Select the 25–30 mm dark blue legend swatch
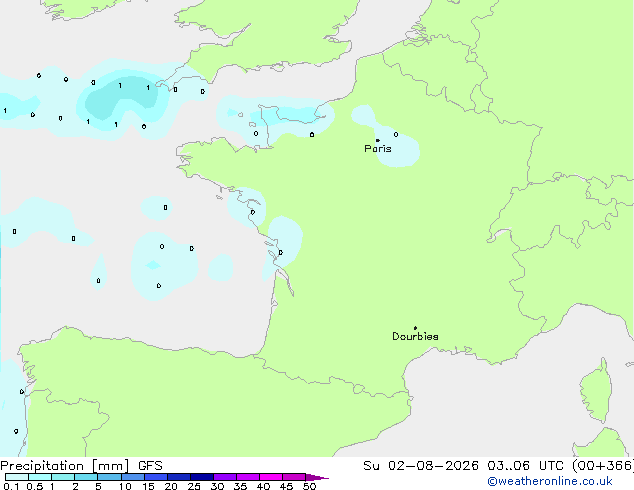 point(201,477)
